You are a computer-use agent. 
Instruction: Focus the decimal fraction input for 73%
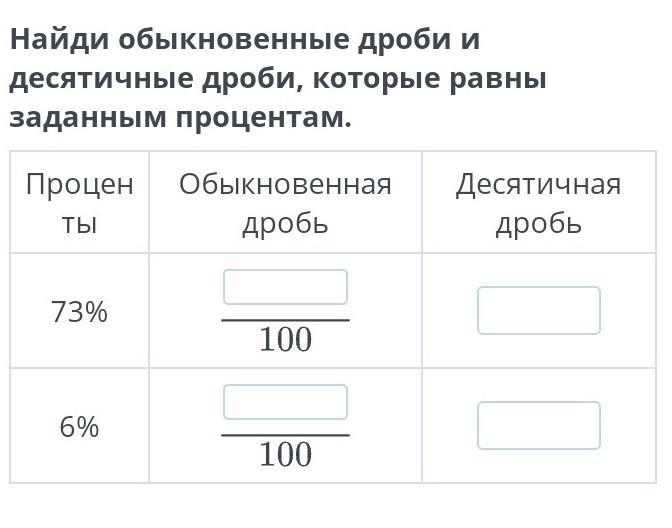pyautogui.click(x=538, y=310)
